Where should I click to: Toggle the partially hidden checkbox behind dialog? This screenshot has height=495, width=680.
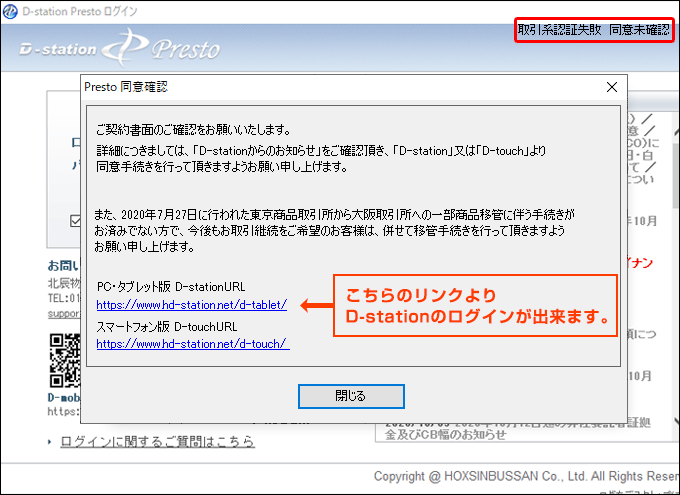click(x=75, y=221)
